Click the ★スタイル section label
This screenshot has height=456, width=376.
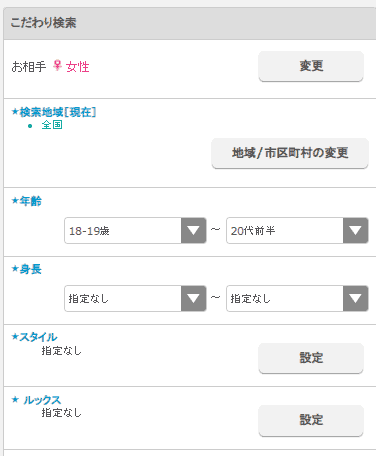pyautogui.click(x=34, y=337)
